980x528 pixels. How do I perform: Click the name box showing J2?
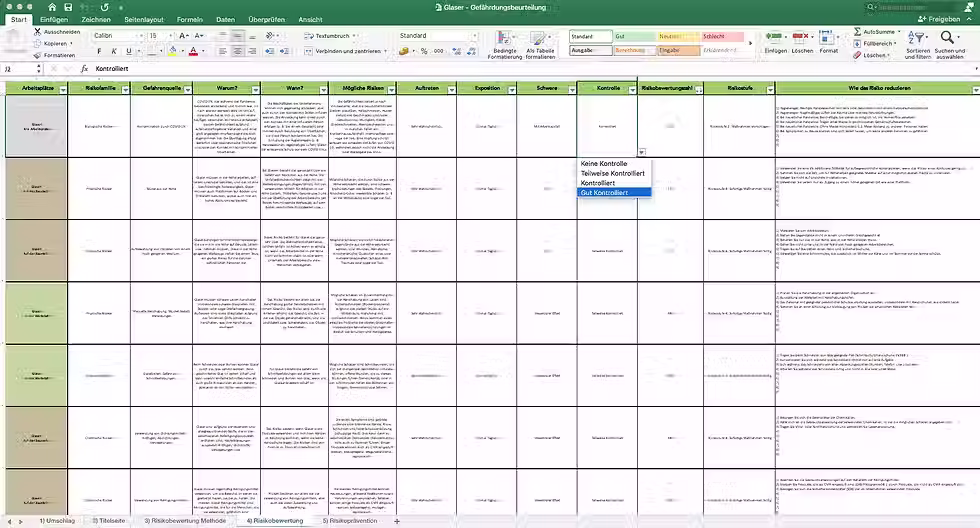19,69
